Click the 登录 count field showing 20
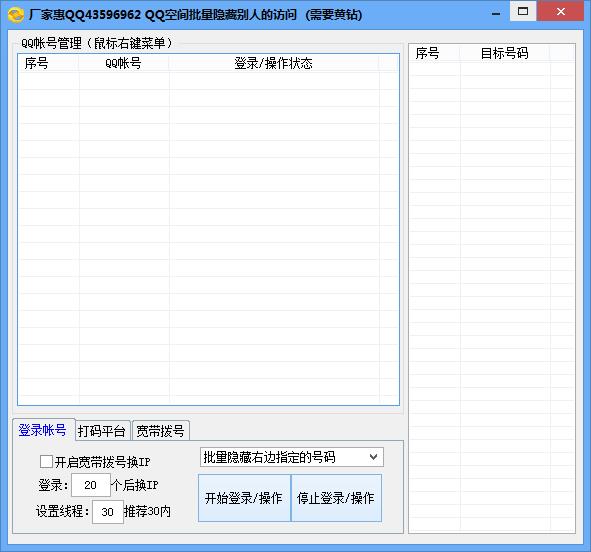 pyautogui.click(x=90, y=485)
